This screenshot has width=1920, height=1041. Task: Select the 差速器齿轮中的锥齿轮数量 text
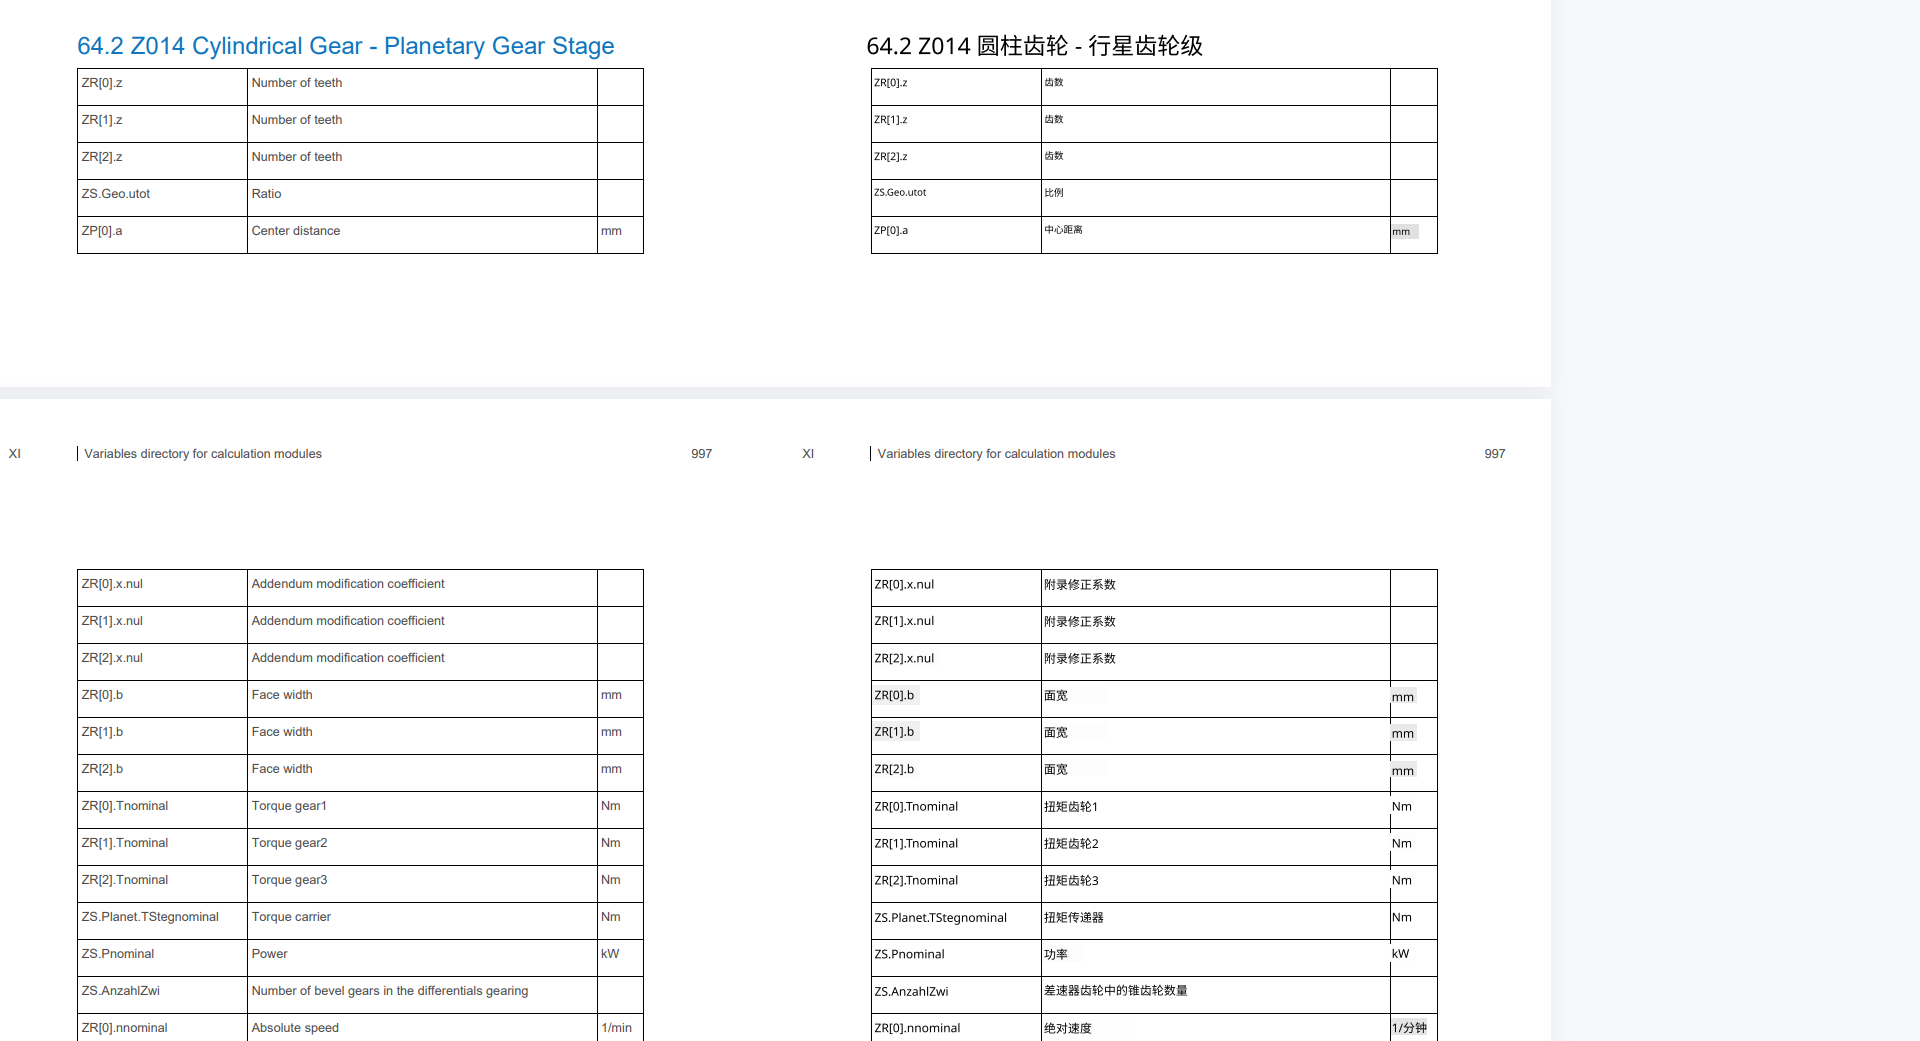[1116, 991]
